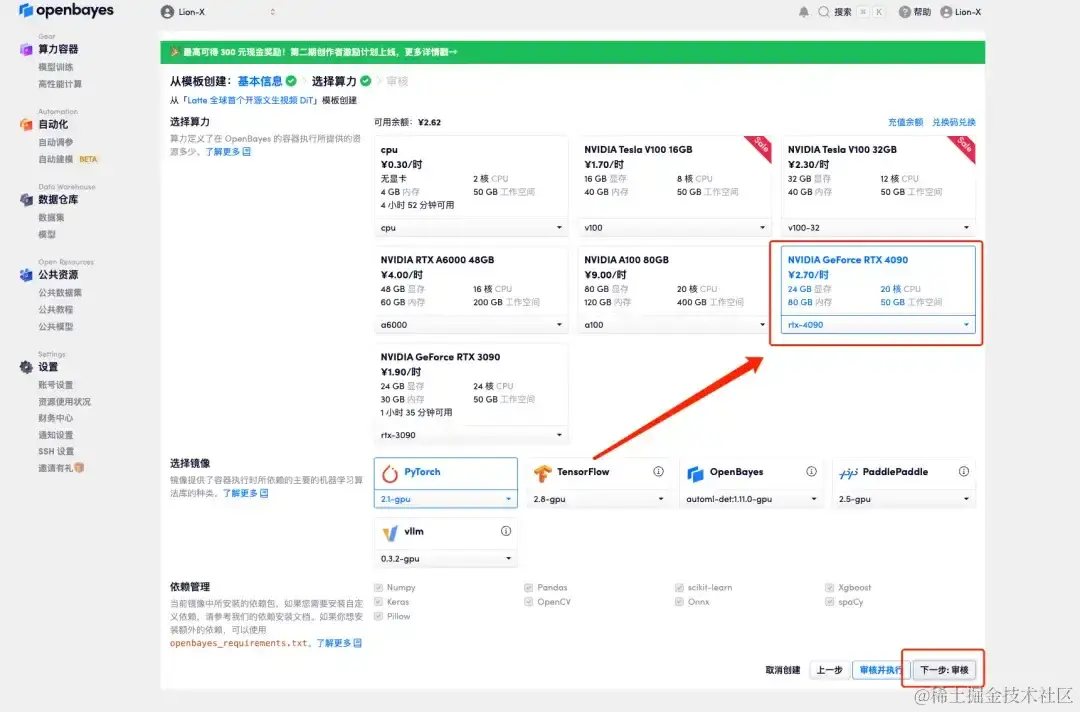
Task: Toggle the OpenCV checkbox
Action: [x=528, y=602]
